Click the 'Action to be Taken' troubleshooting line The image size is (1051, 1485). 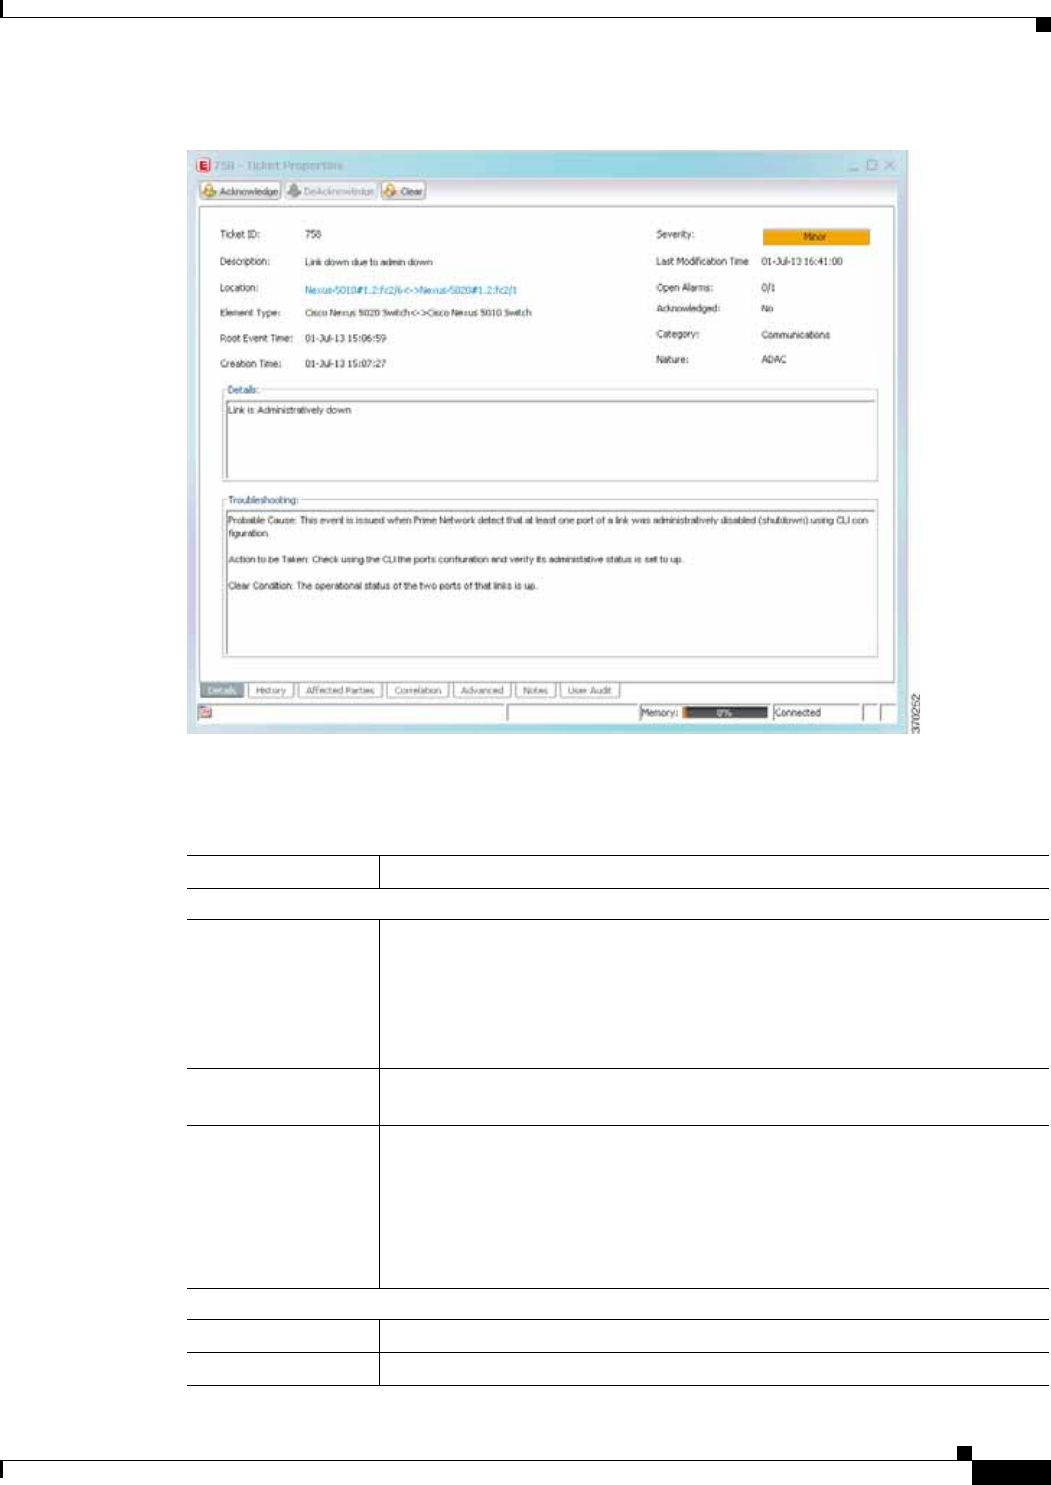coord(455,560)
